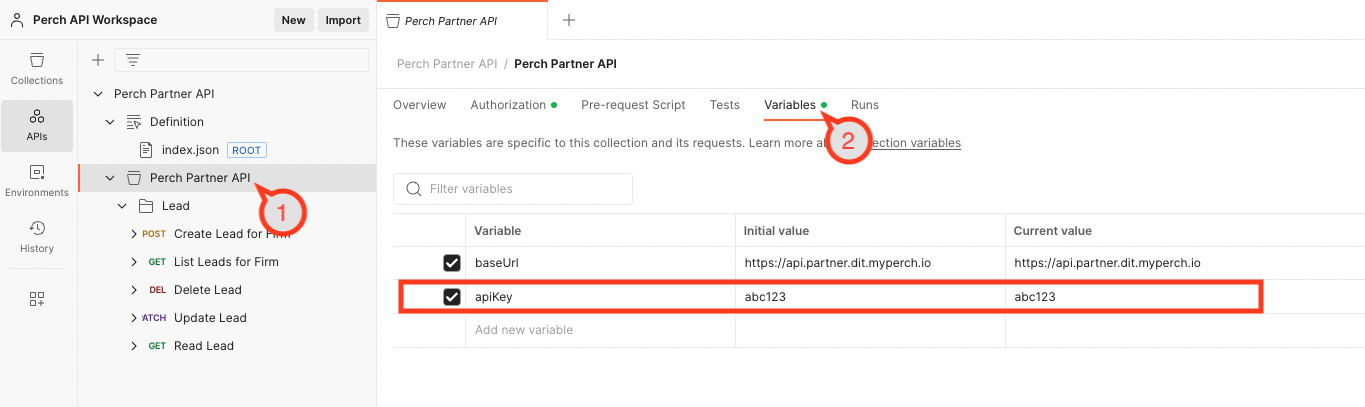Screen dimensions: 1365x407
Task: Open the List Leads for Firm request
Action: (226, 262)
